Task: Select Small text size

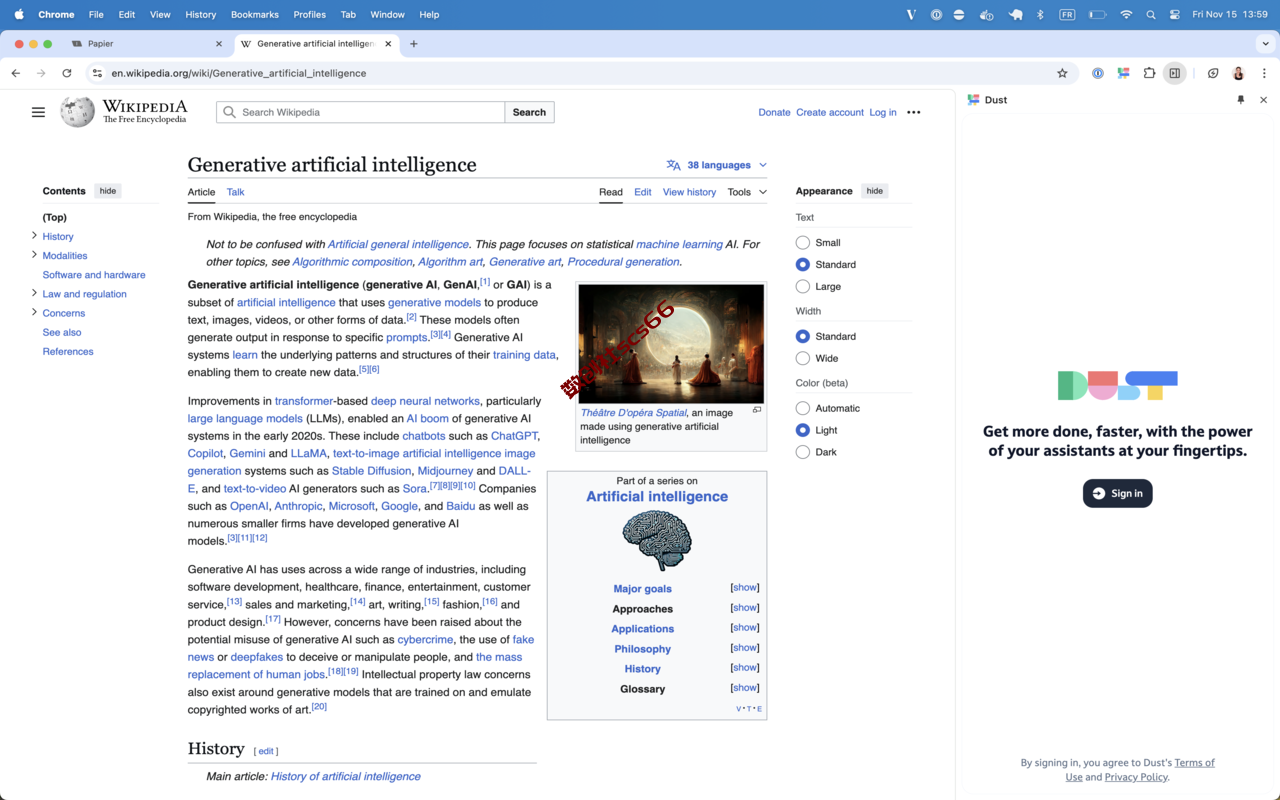Action: click(x=803, y=243)
